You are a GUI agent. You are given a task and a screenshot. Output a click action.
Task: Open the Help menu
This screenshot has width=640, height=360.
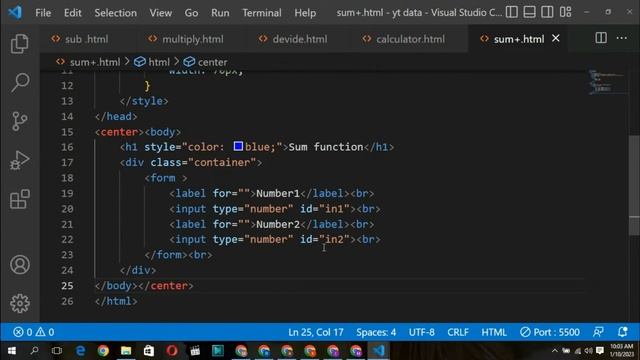(305, 13)
